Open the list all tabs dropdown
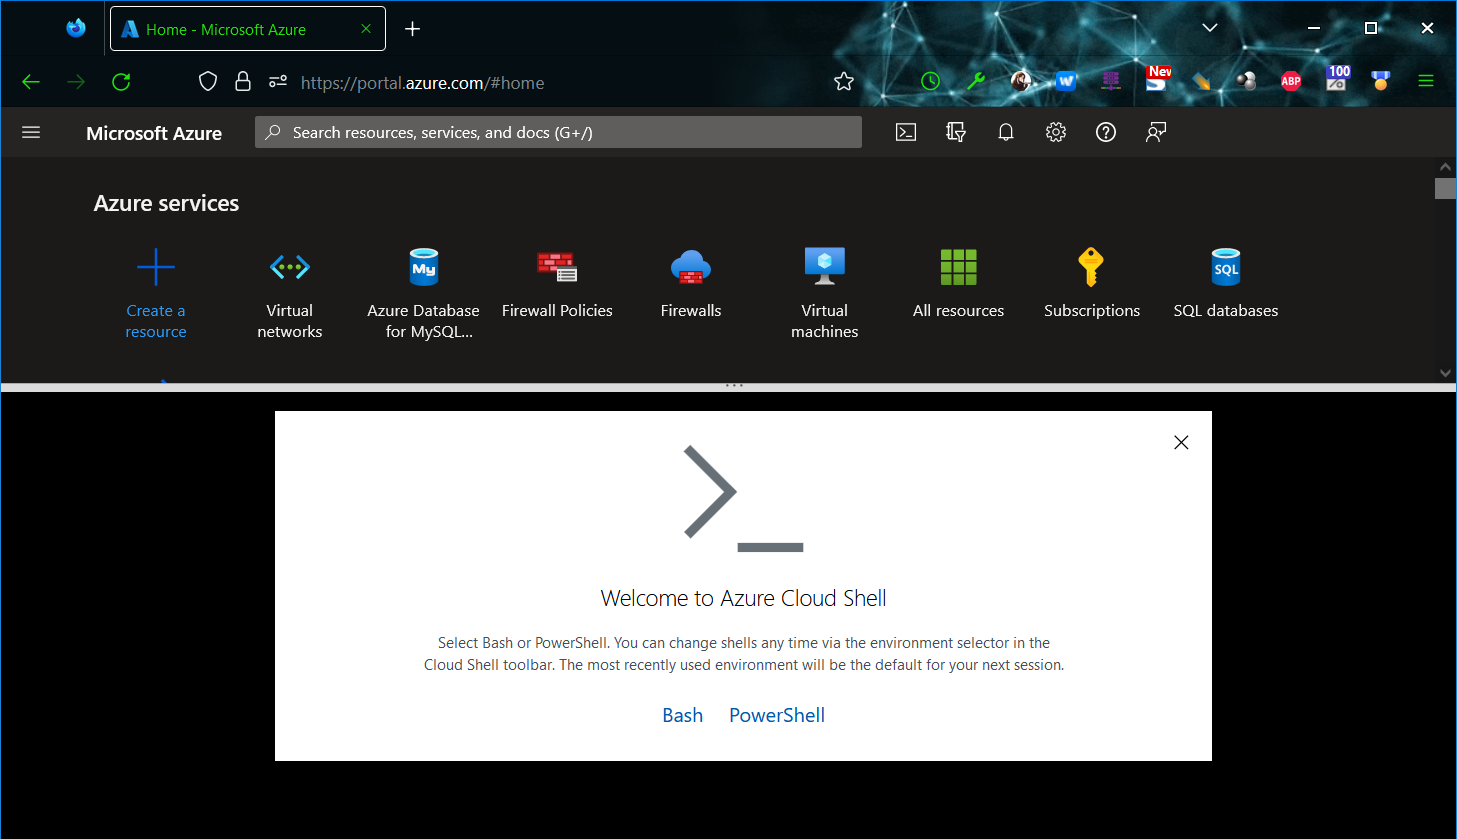Image resolution: width=1457 pixels, height=839 pixels. coord(1210,28)
